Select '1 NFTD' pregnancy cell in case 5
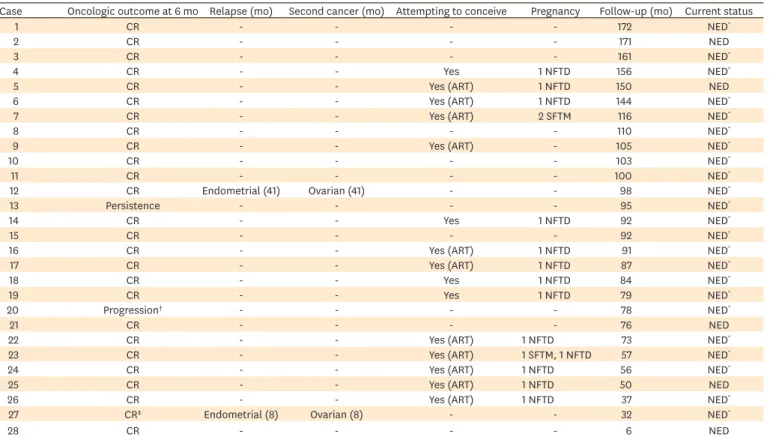770x437 pixels. tap(554, 86)
